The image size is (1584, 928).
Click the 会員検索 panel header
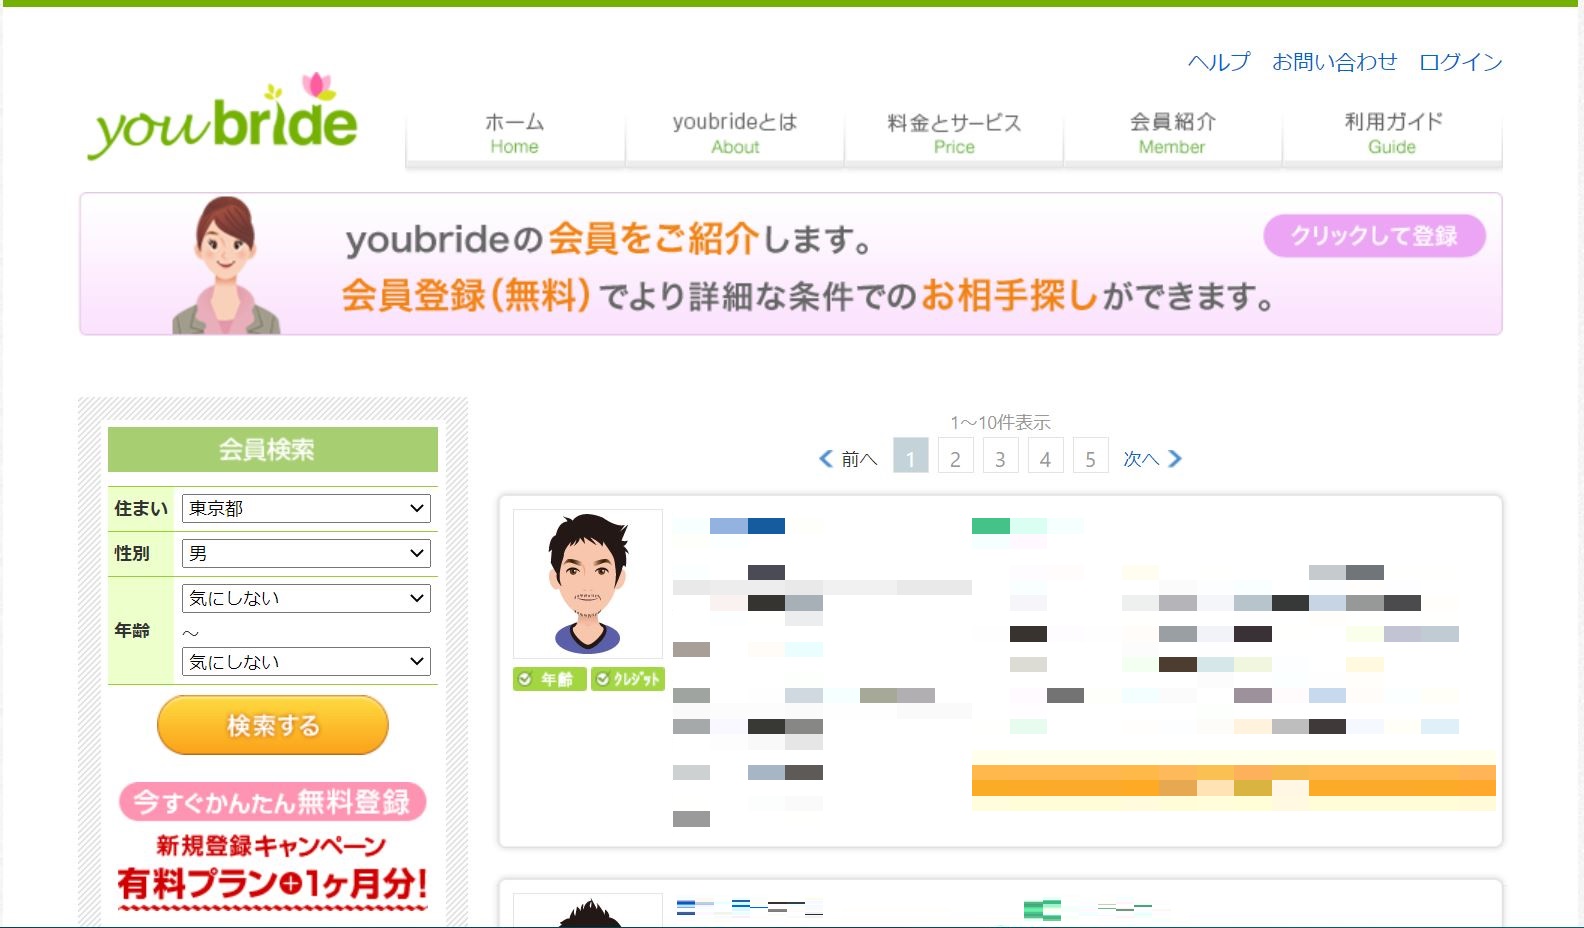tap(273, 449)
